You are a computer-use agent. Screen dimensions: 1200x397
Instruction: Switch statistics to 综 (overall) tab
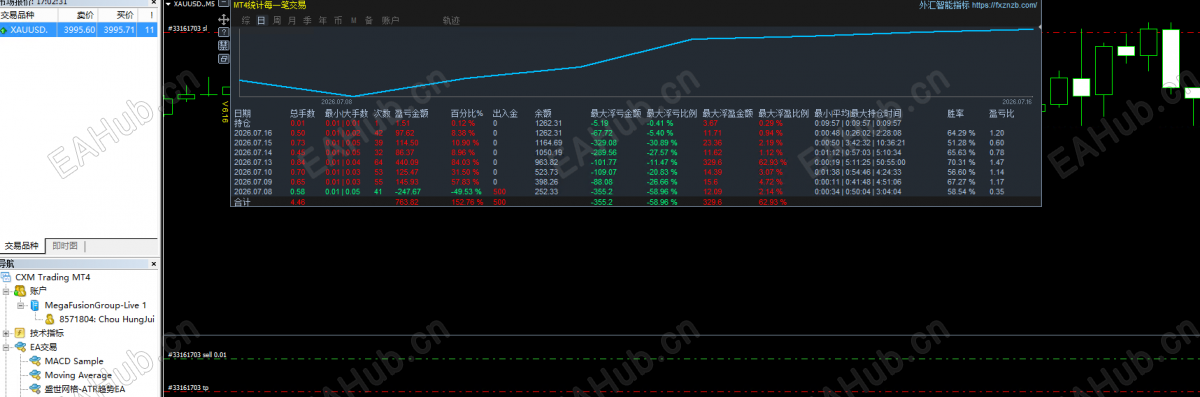[245, 20]
